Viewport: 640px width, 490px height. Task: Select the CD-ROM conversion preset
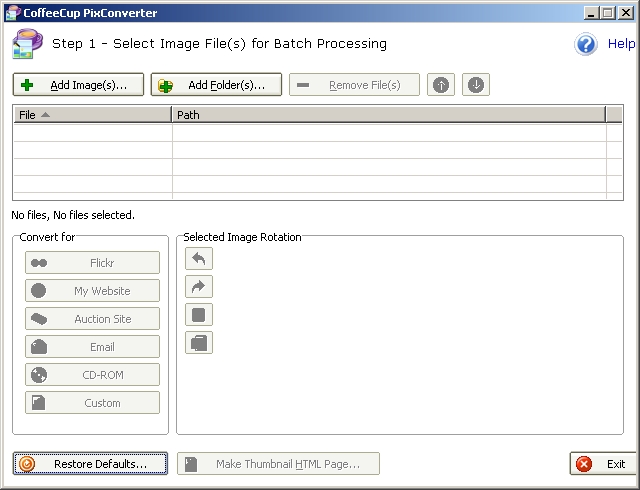click(92, 375)
